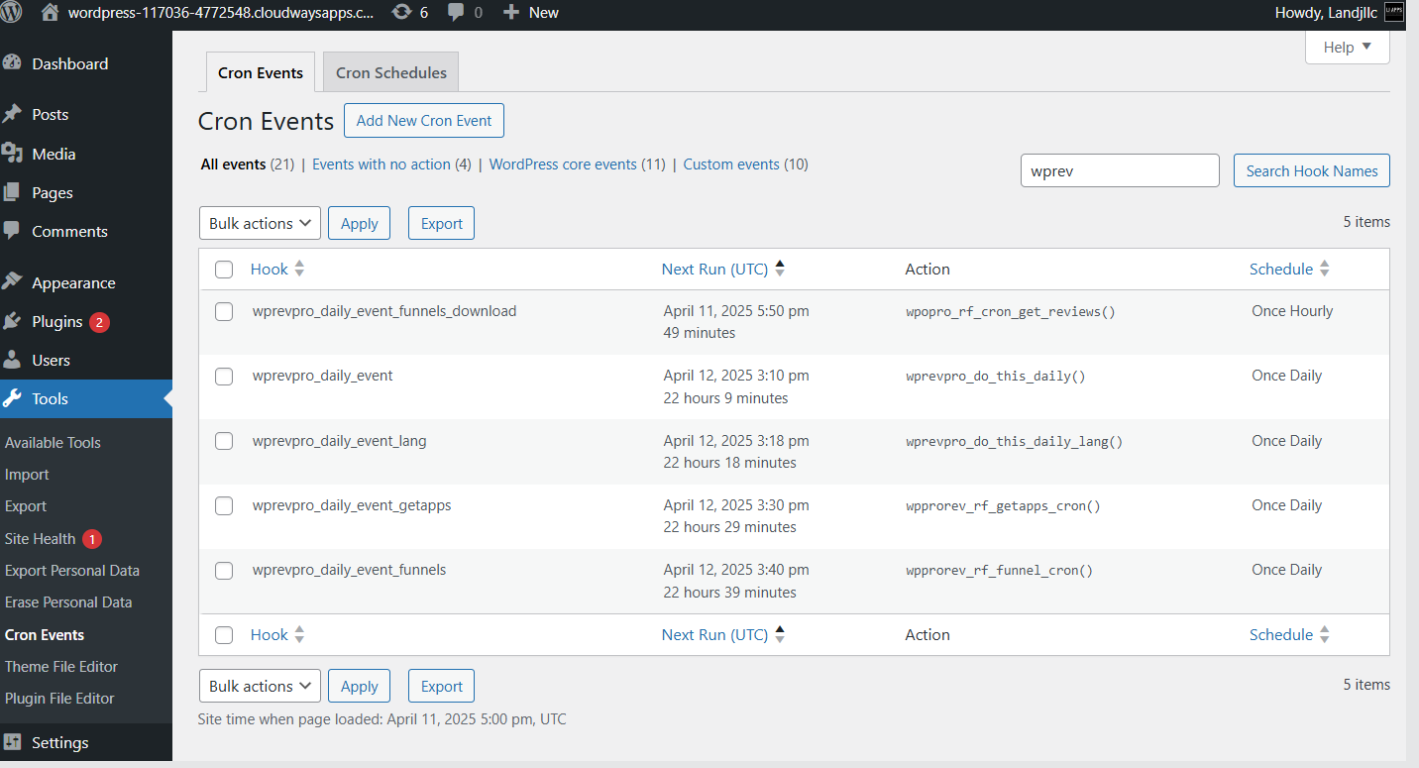1419x768 pixels.
Task: Open the comments bubble icon in admin bar
Action: (456, 12)
